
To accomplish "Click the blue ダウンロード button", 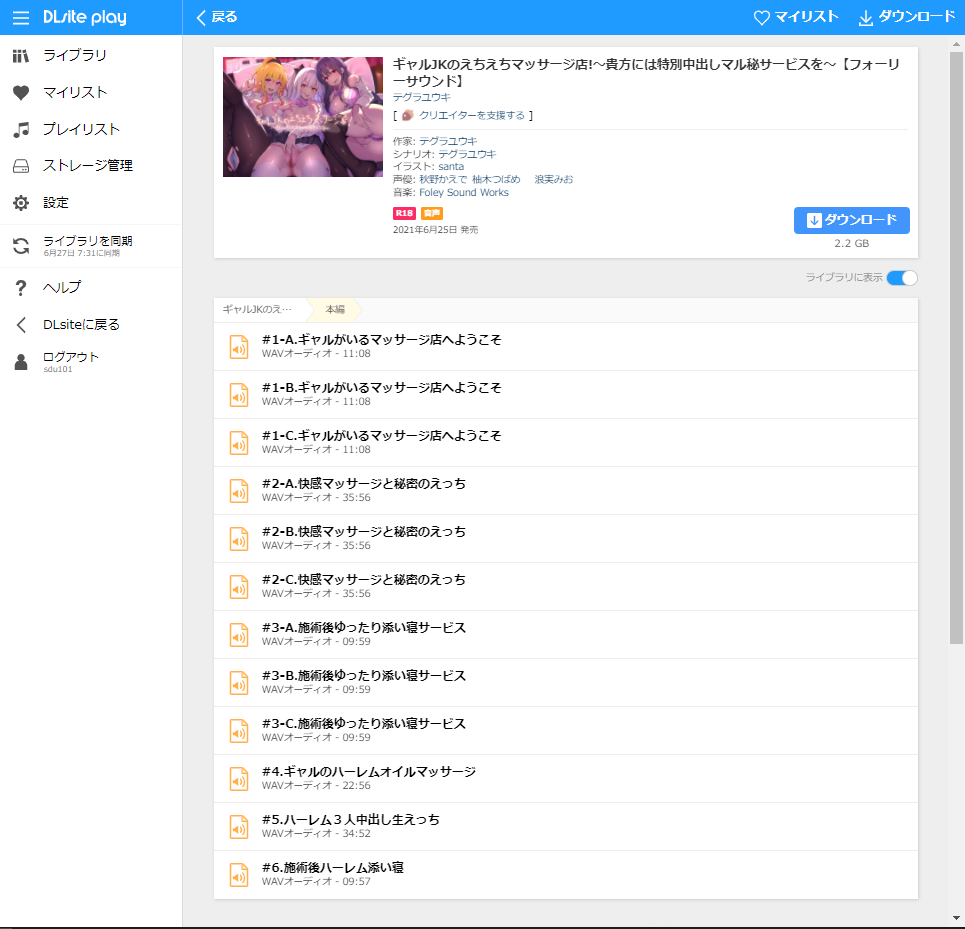I will point(851,220).
